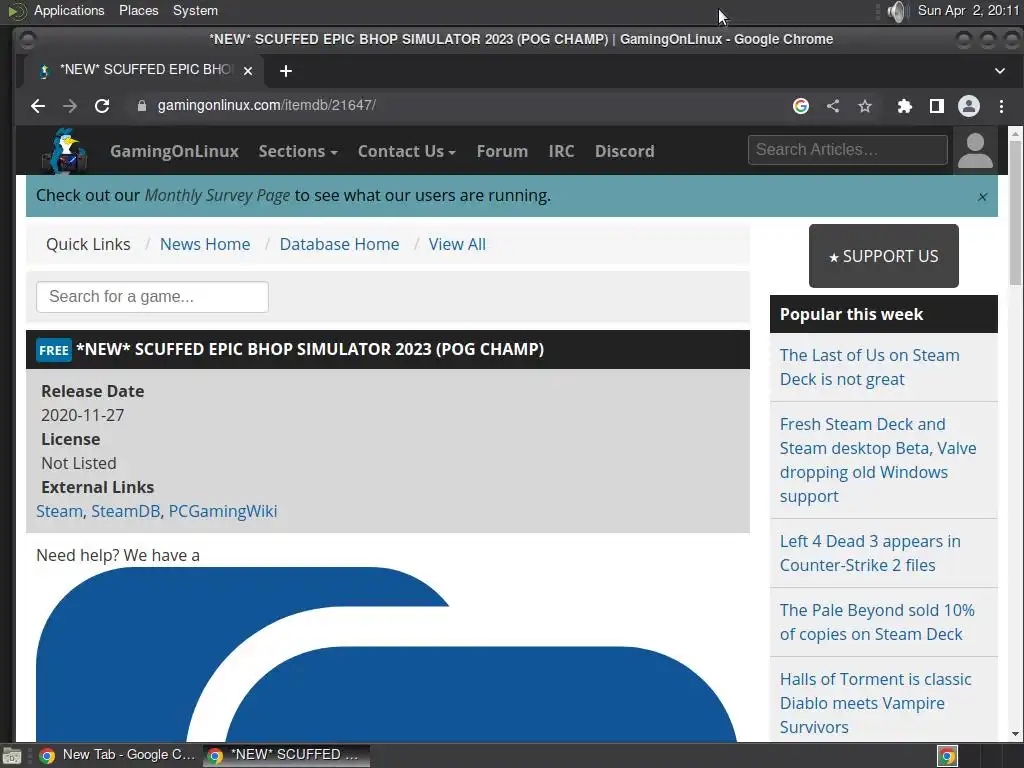The height and width of the screenshot is (768, 1024).
Task: Open the Discord nav link
Action: click(x=624, y=151)
